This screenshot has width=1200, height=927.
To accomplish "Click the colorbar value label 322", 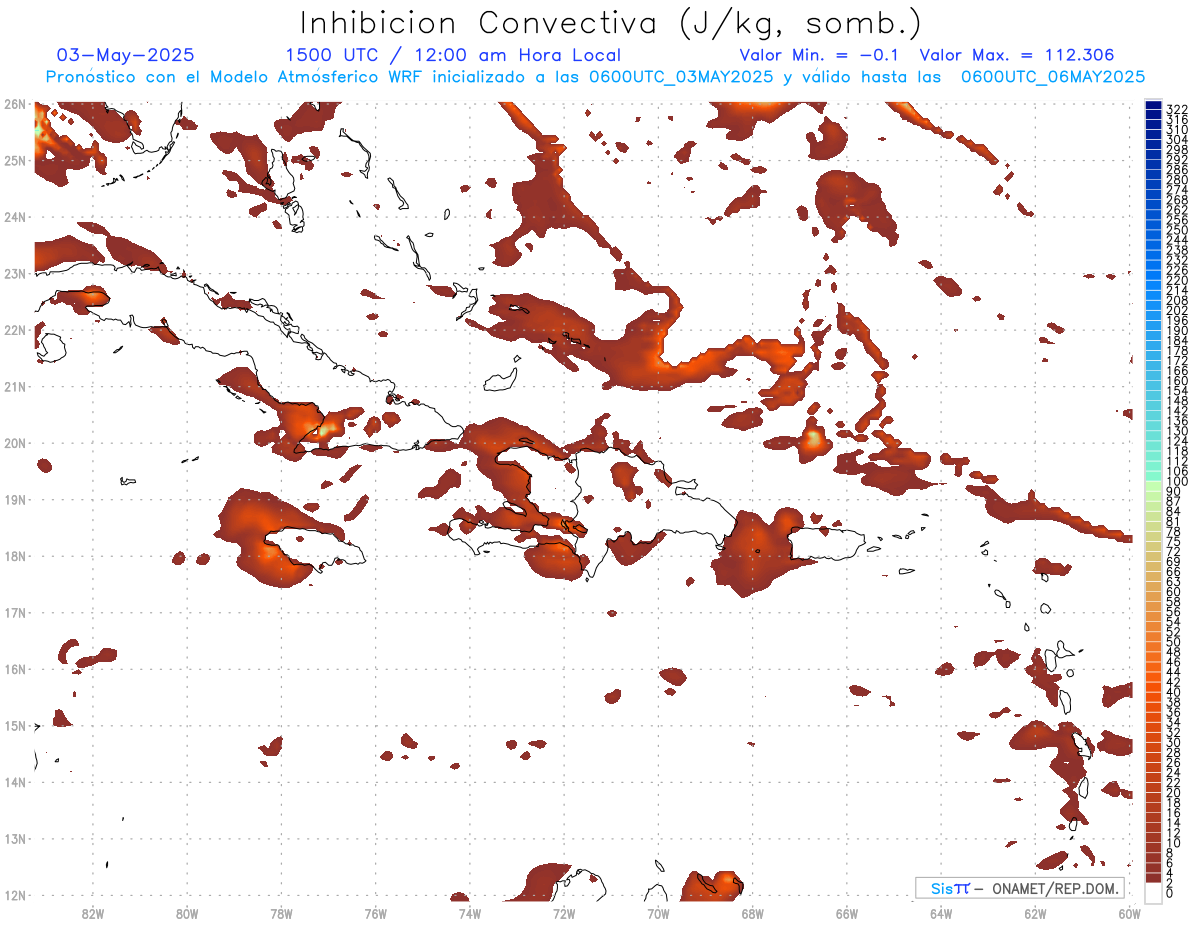I will coord(1176,108).
